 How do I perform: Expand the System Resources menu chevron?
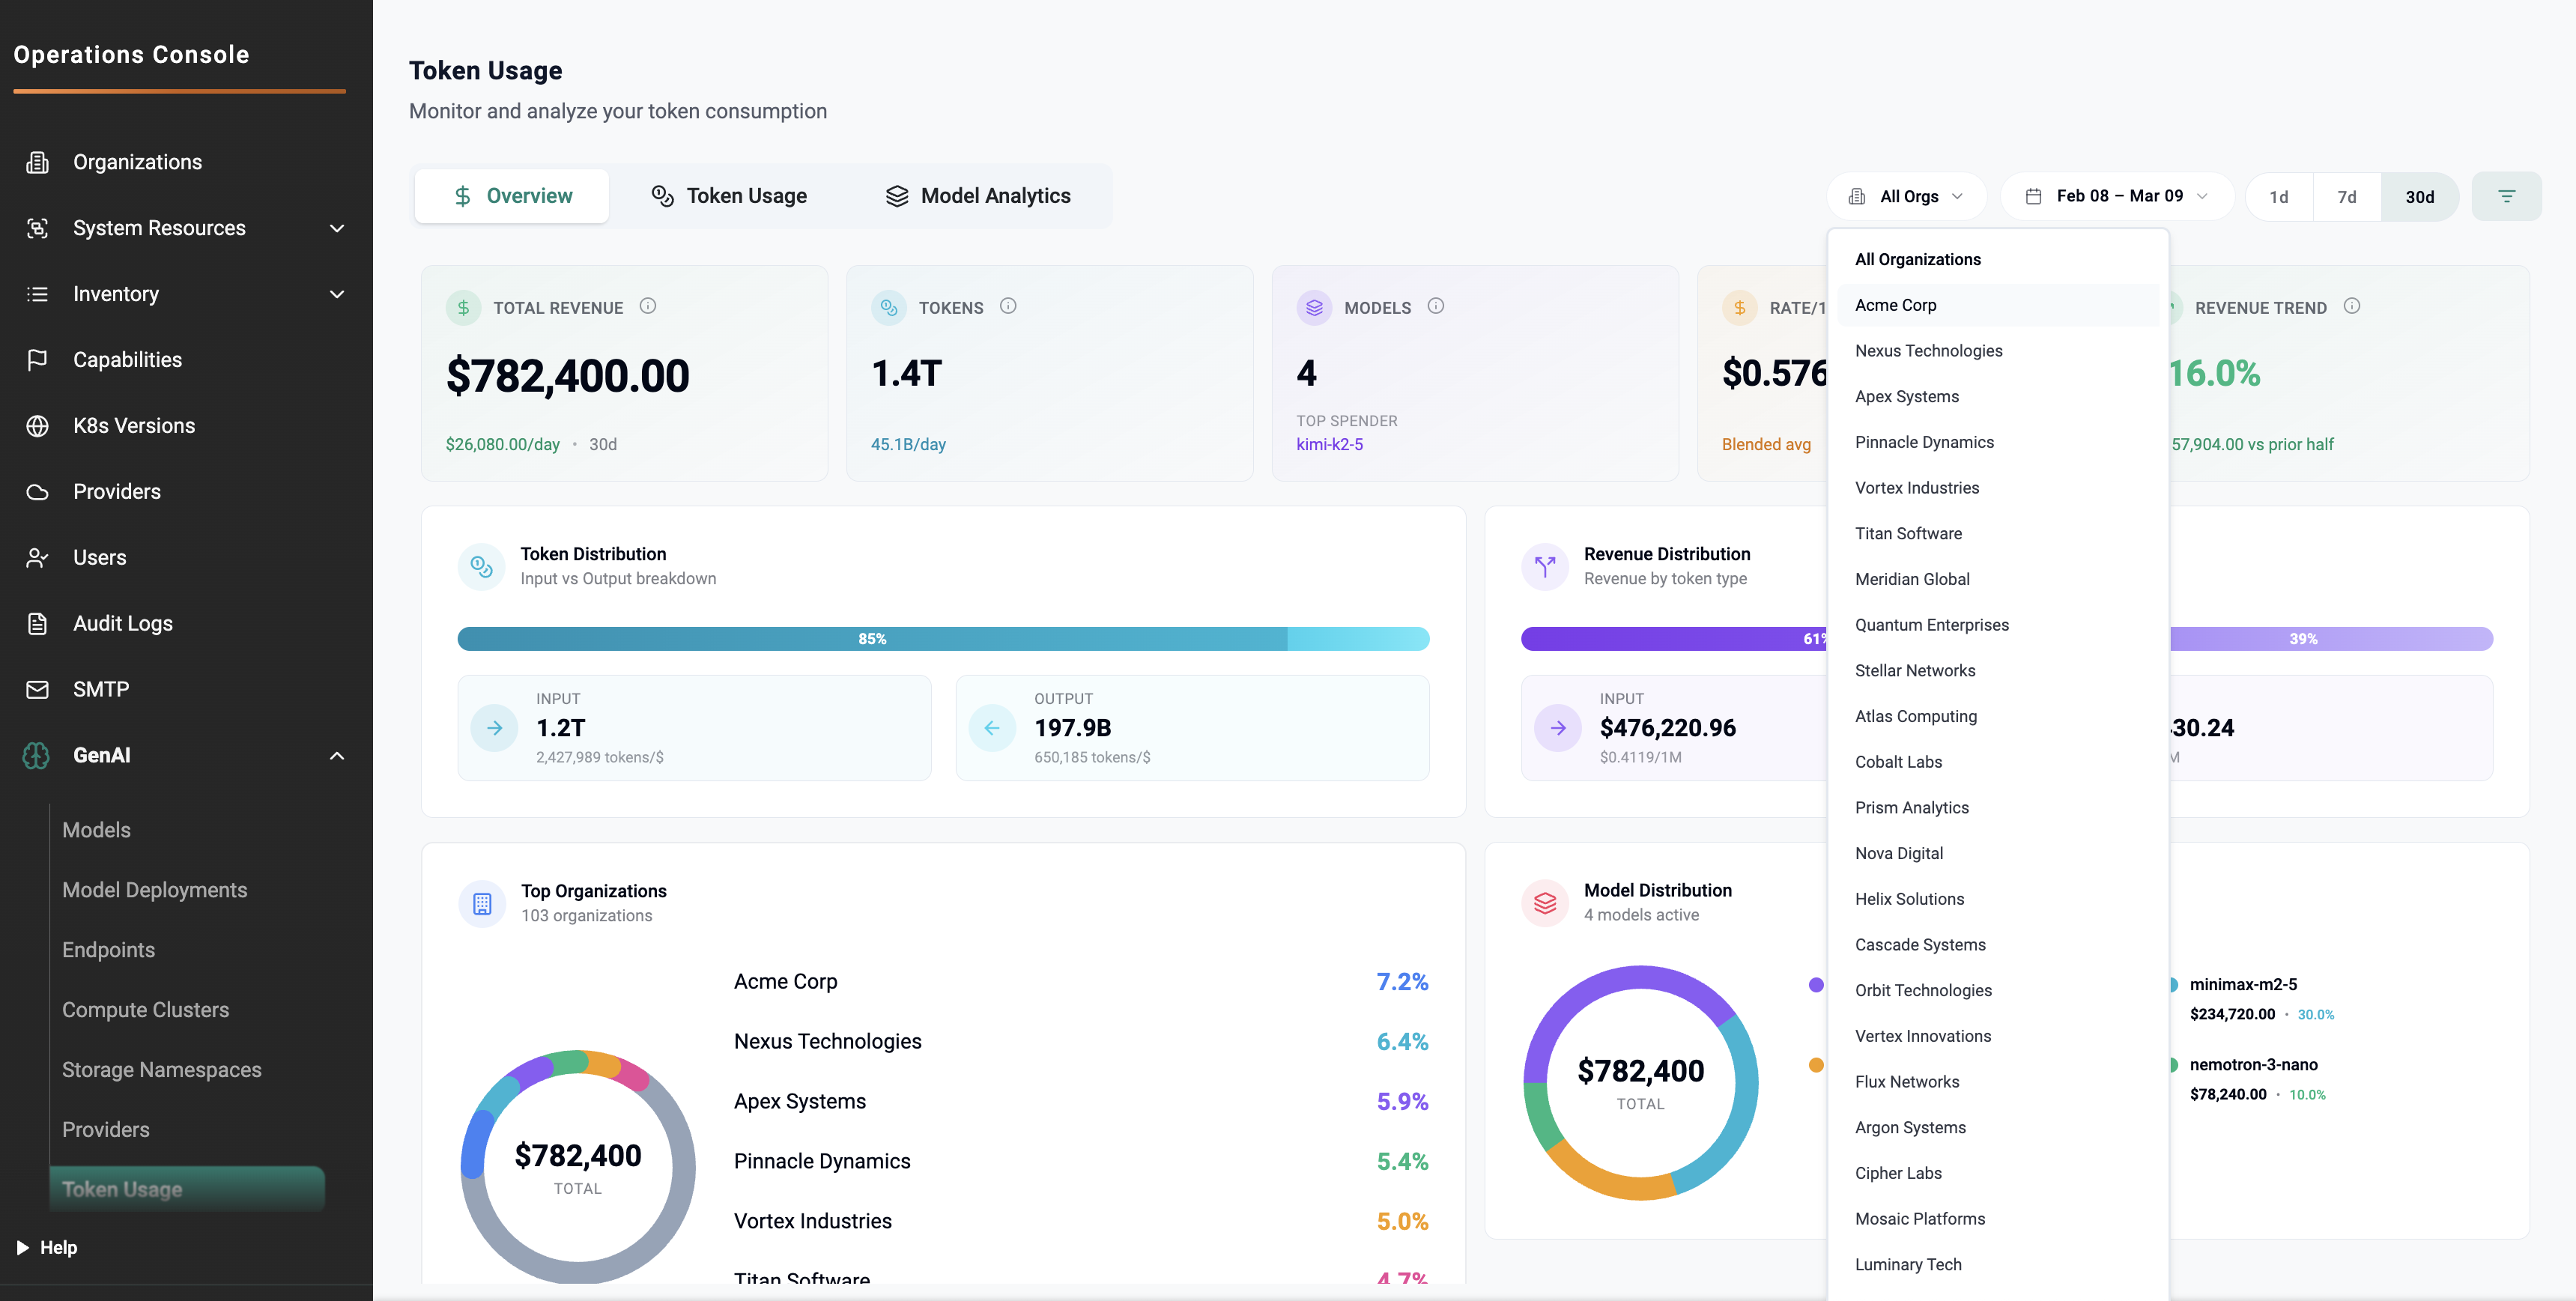[x=337, y=228]
